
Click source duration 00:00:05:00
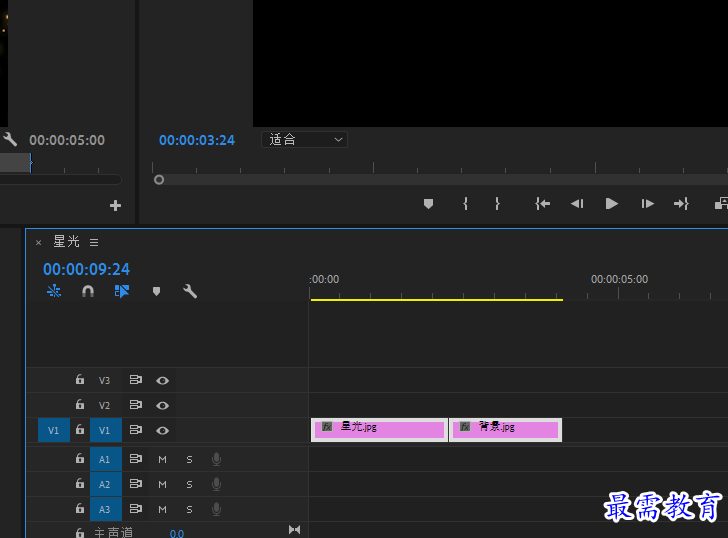coord(67,140)
